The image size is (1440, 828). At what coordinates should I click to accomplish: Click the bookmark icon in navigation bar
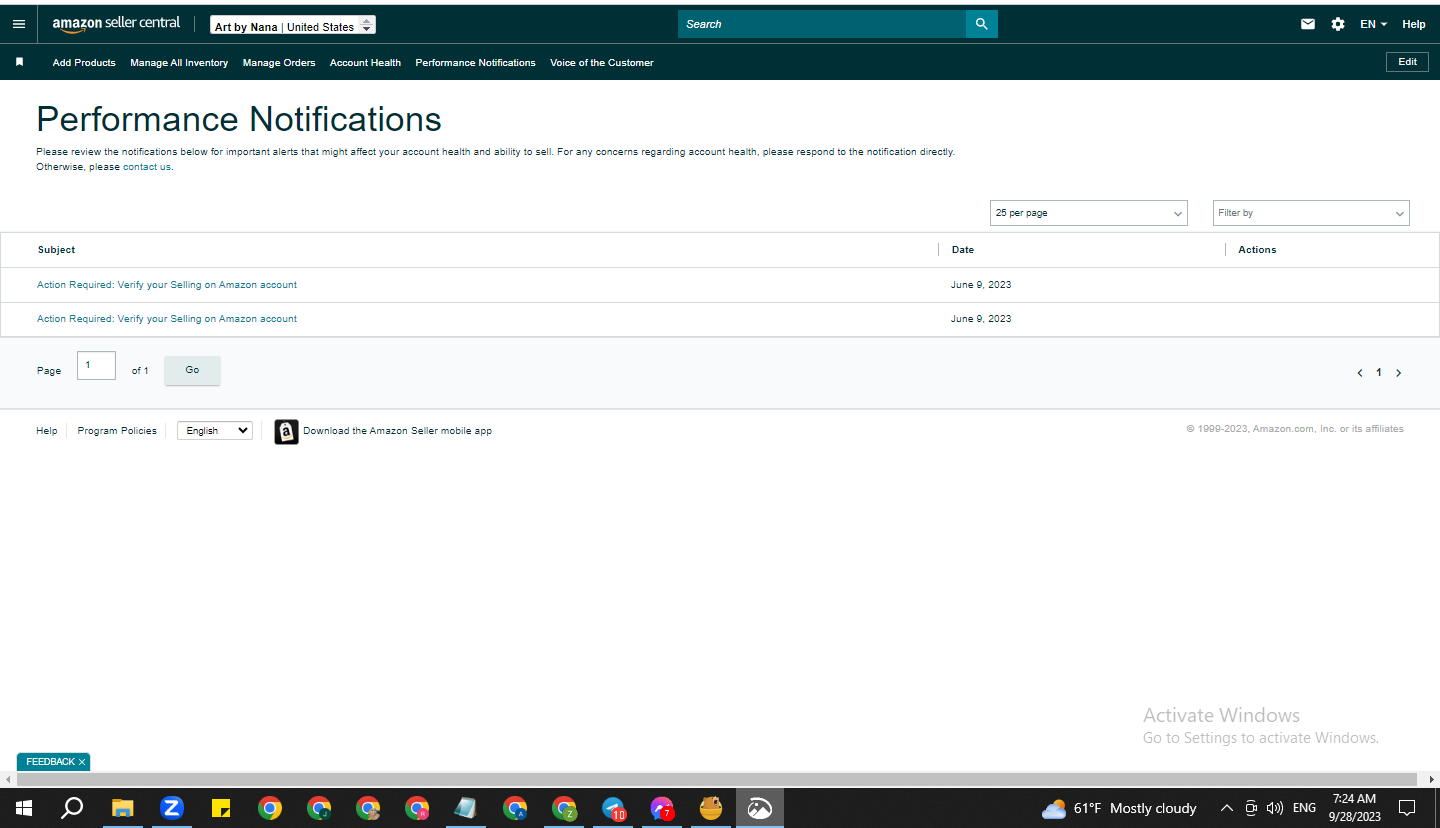(19, 62)
